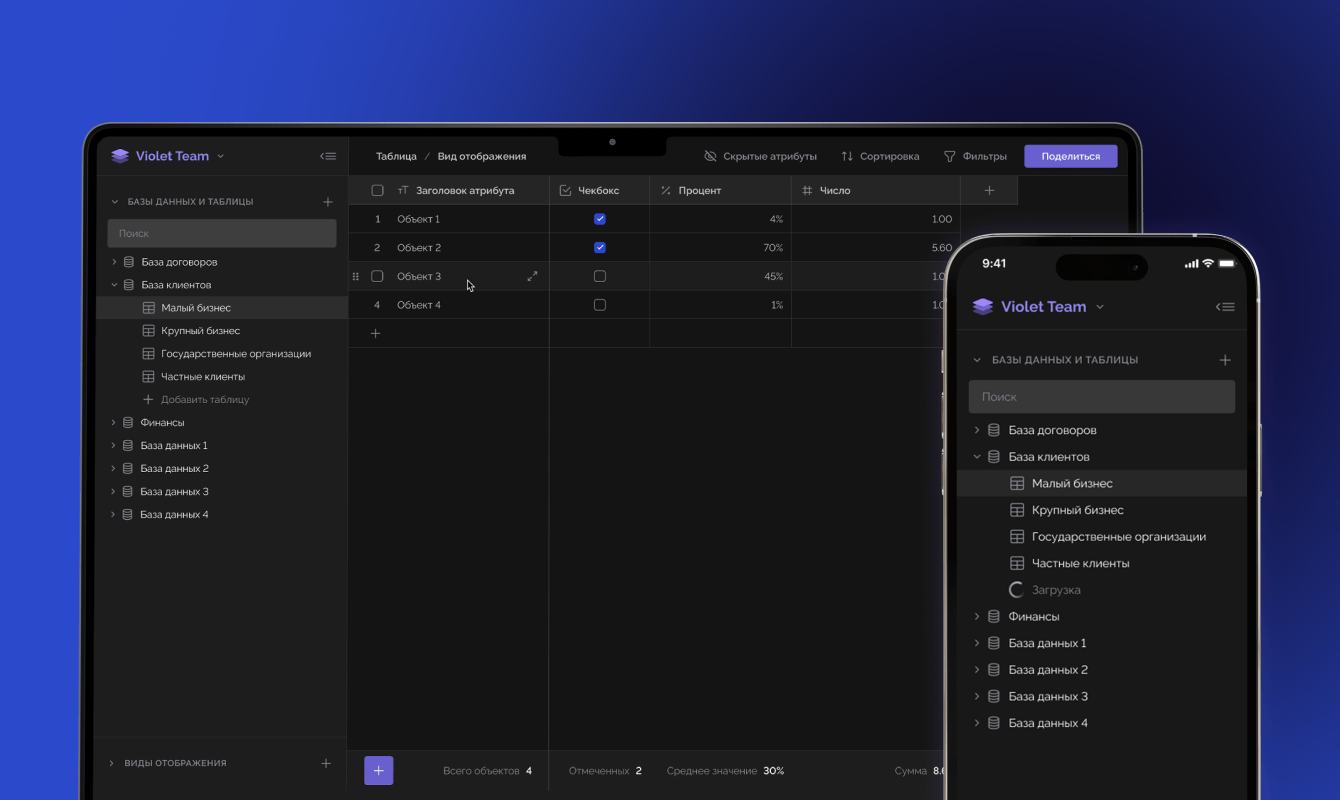Viewport: 1340px width, 800px height.
Task: Expand Финансы in the laptop sidebar
Action: tap(114, 423)
